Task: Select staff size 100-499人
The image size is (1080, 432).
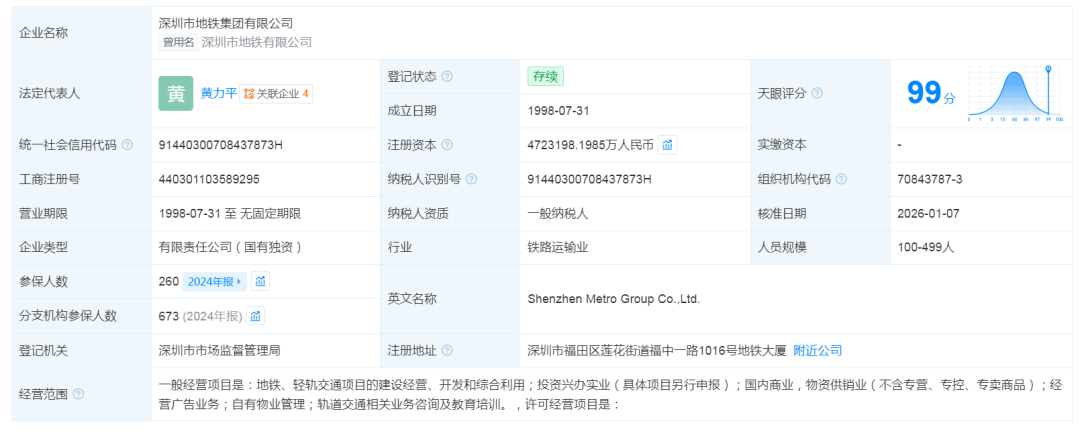Action: click(926, 248)
